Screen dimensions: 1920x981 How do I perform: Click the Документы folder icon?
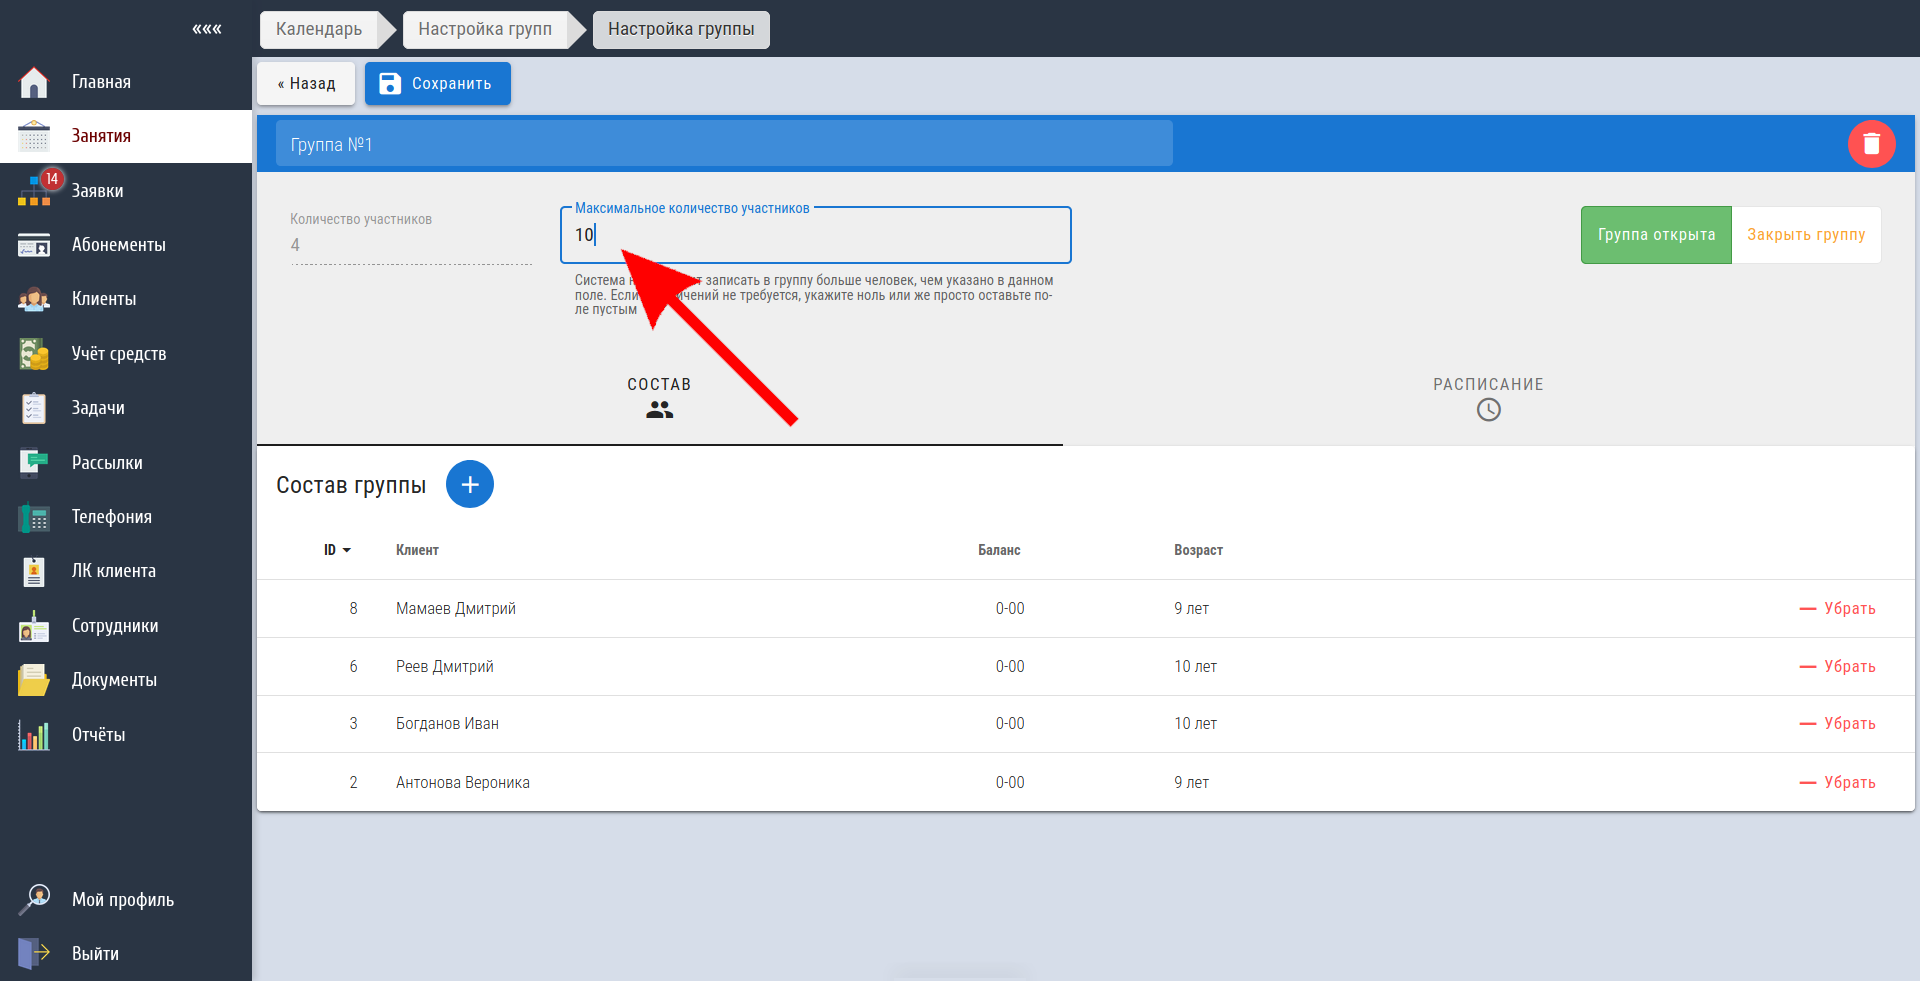click(x=34, y=680)
